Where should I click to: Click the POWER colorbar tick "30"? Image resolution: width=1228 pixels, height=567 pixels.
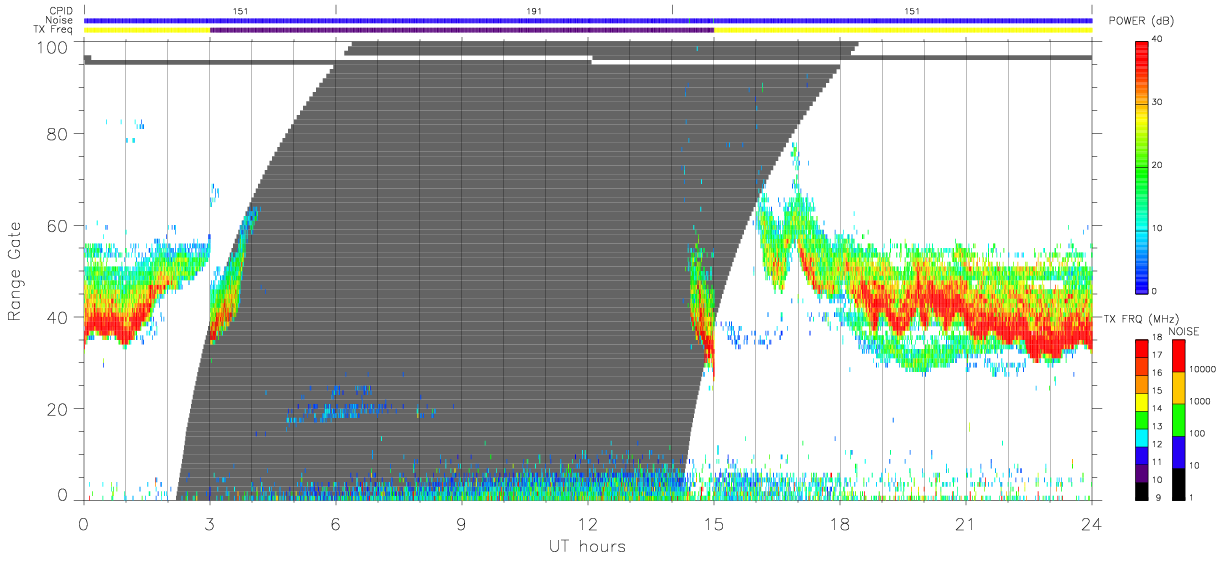pos(1159,102)
